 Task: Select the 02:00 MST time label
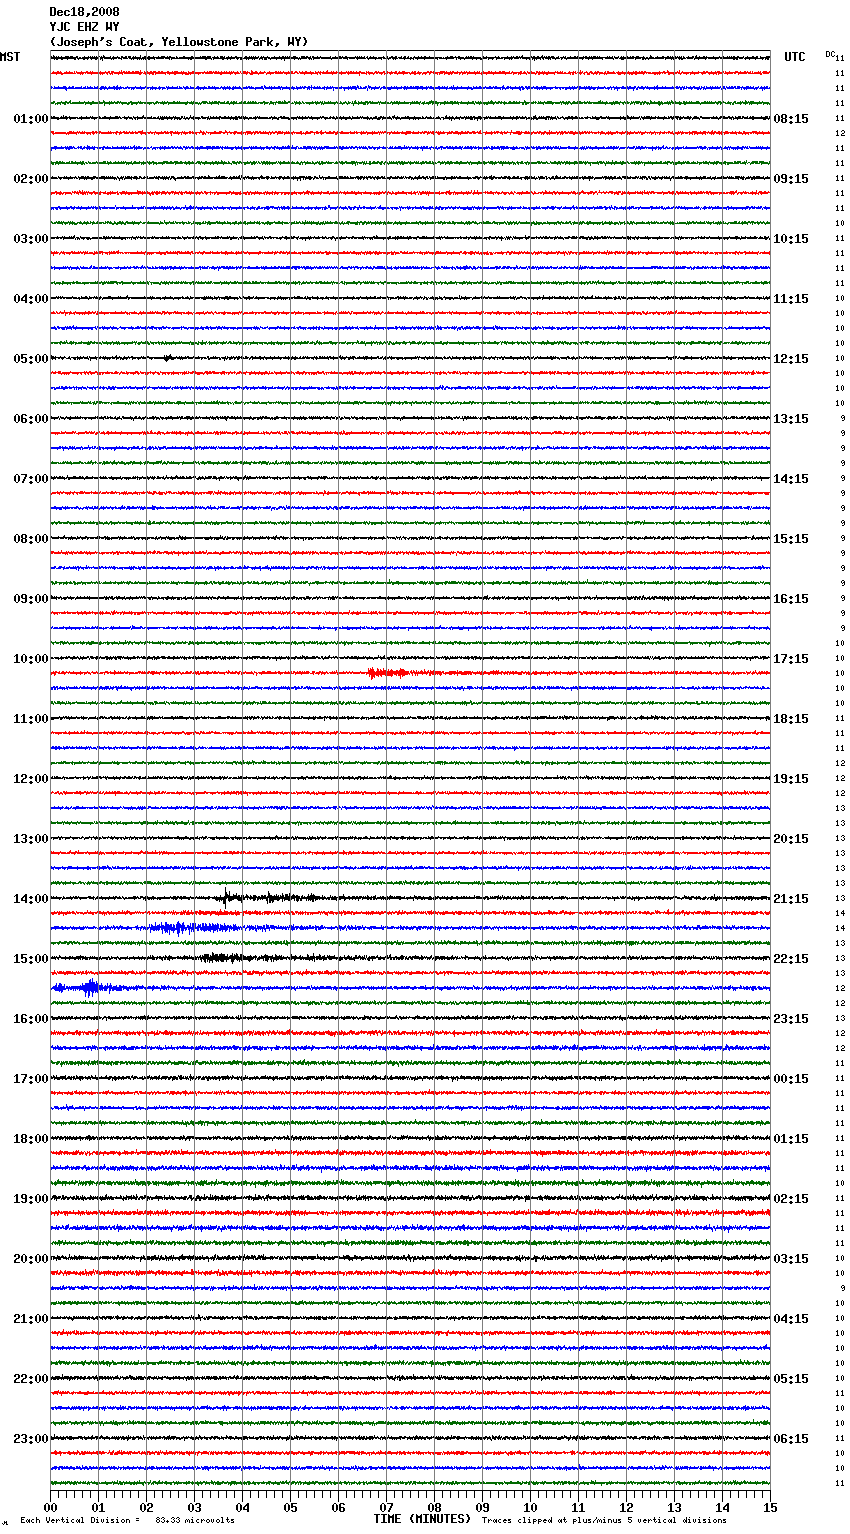pos(31,179)
